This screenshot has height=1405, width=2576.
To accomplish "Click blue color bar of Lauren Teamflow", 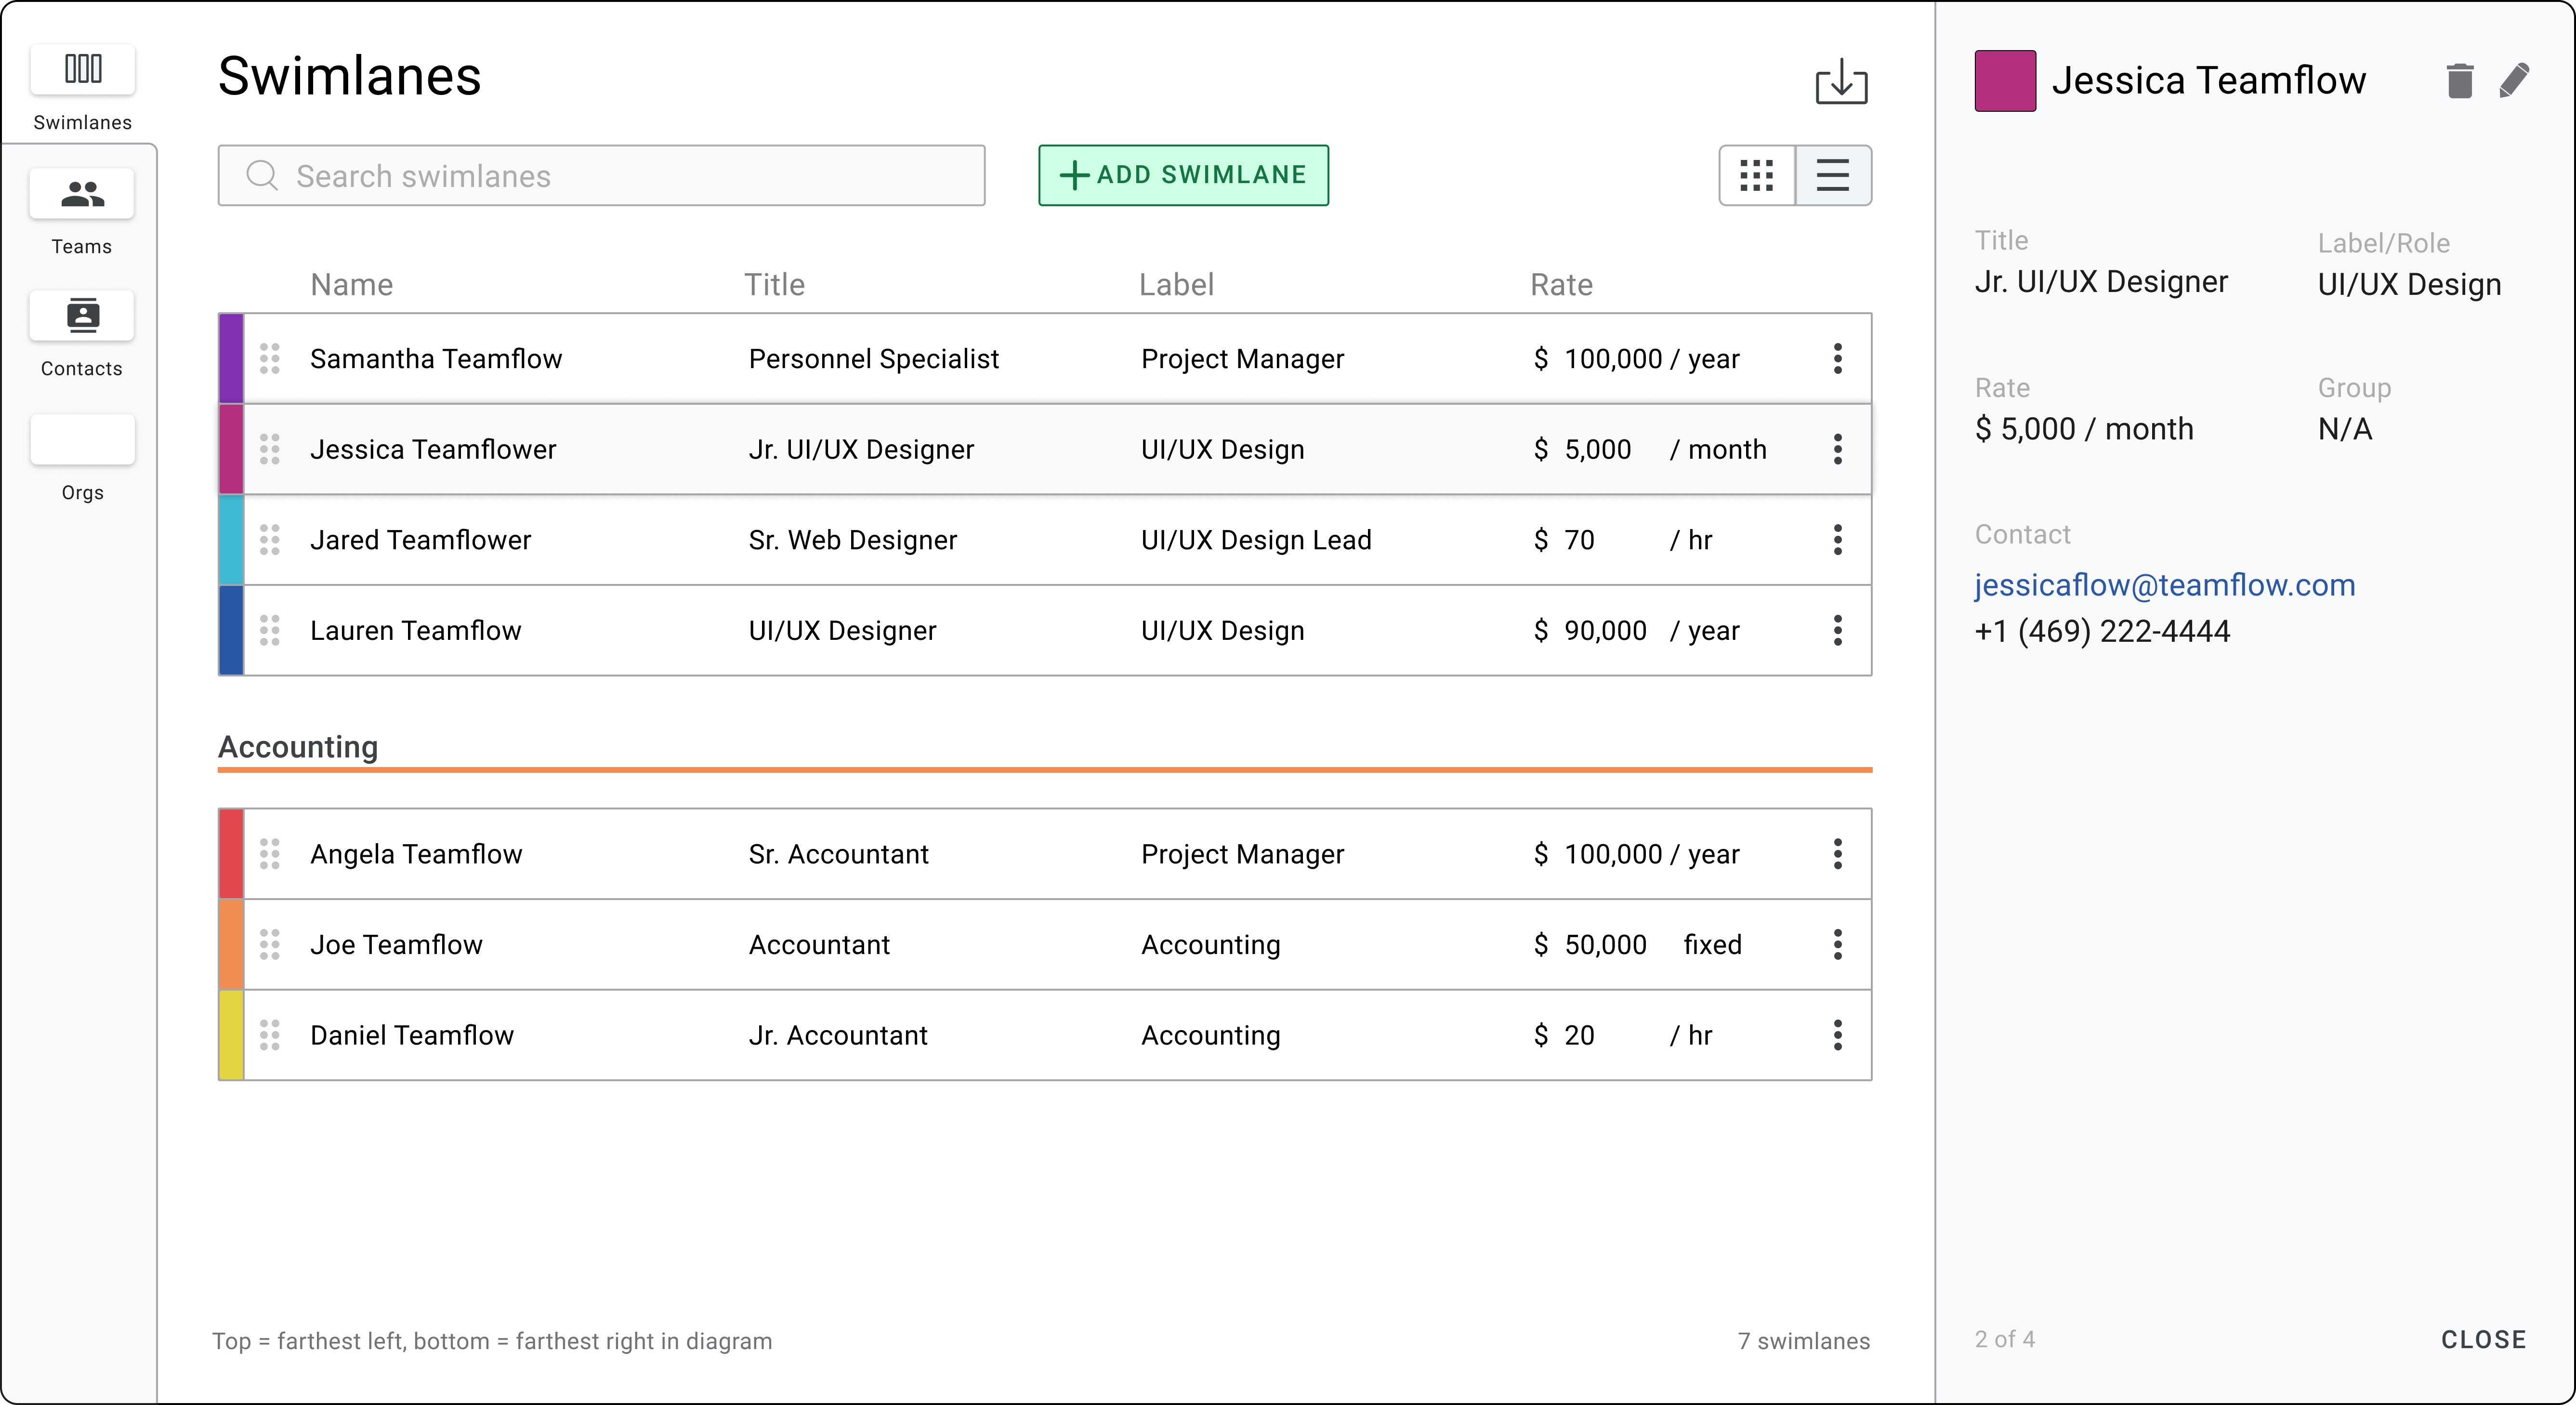I will tap(232, 631).
